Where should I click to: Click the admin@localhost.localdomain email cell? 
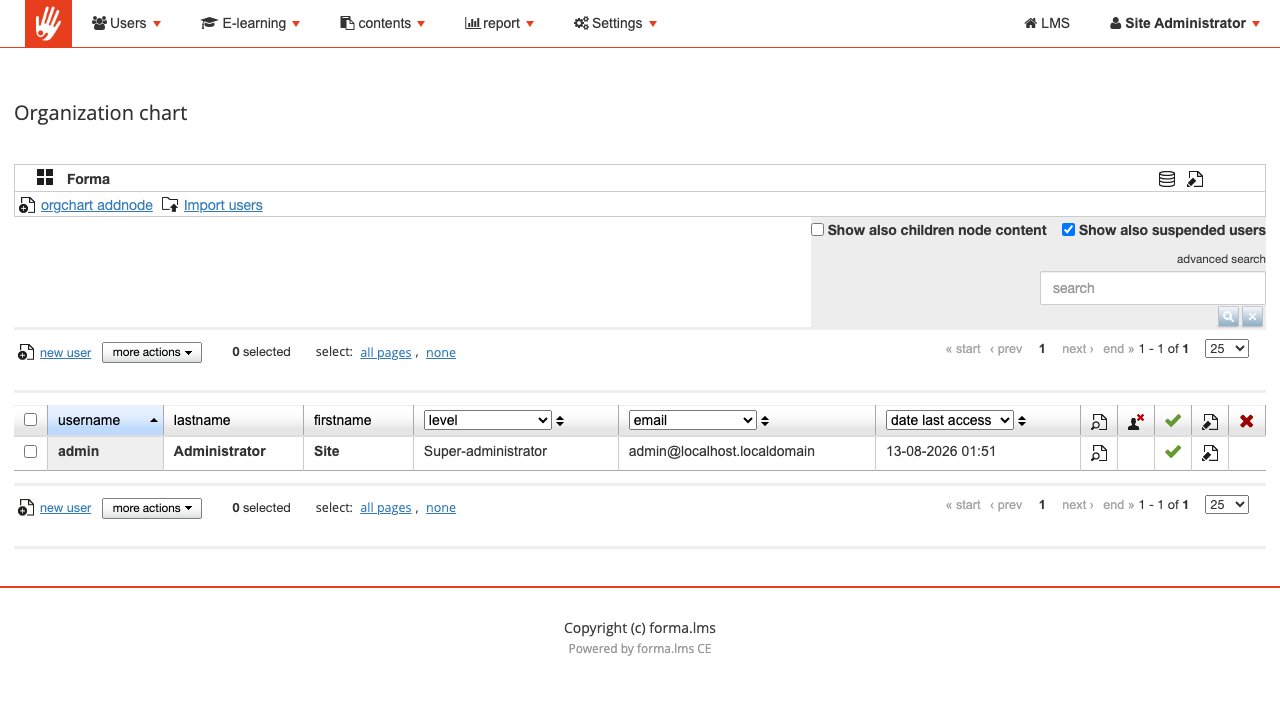(747, 452)
